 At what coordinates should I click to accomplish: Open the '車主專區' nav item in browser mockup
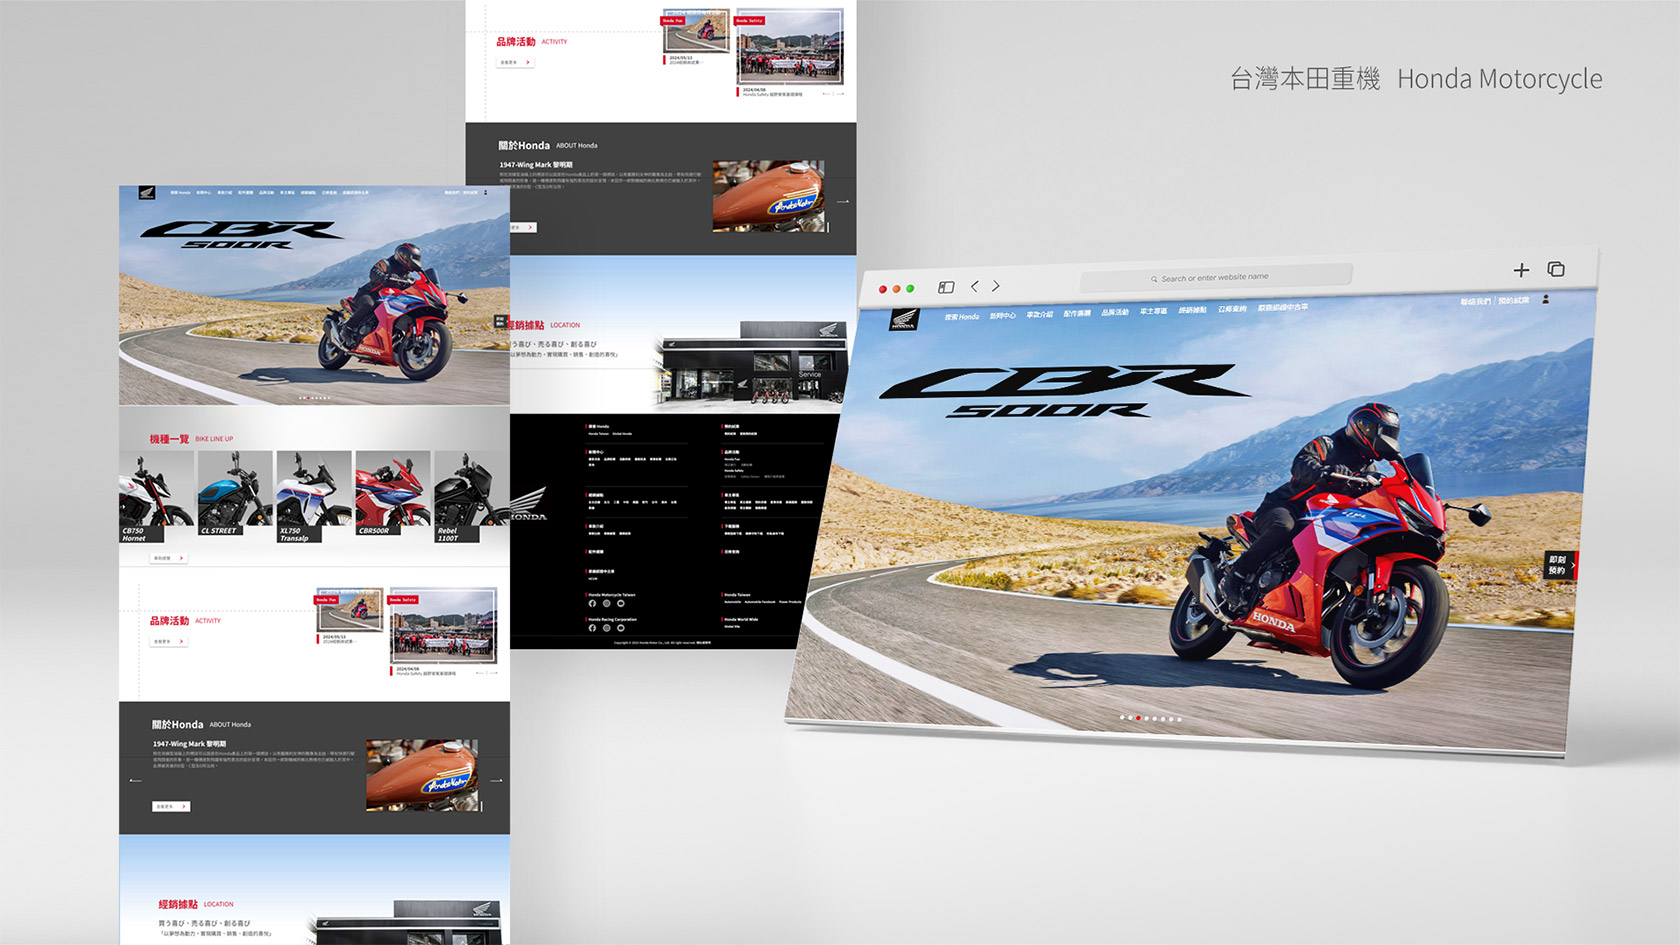click(1153, 311)
